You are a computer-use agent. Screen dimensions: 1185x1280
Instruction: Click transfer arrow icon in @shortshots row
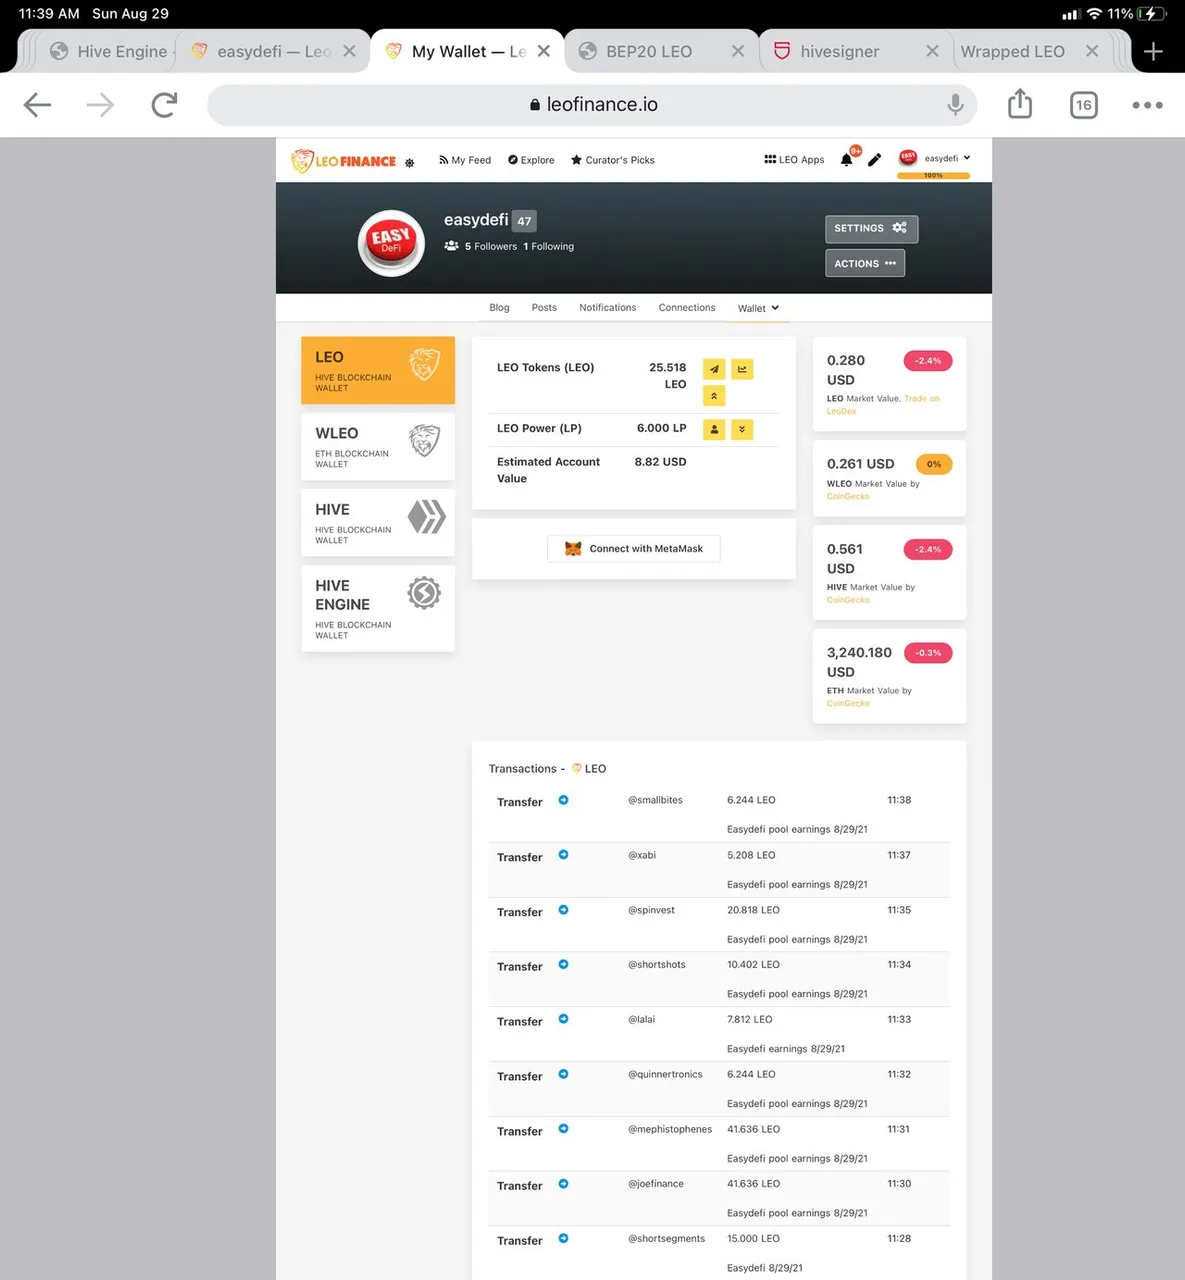563,965
